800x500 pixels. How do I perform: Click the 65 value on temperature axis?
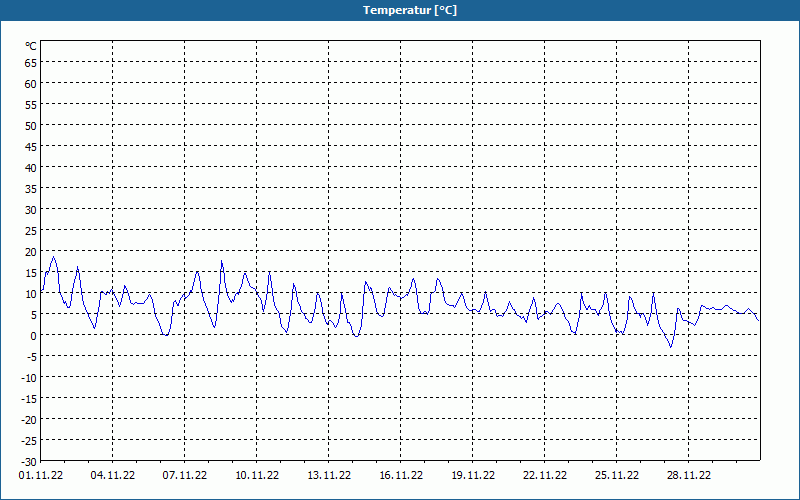pos(31,63)
